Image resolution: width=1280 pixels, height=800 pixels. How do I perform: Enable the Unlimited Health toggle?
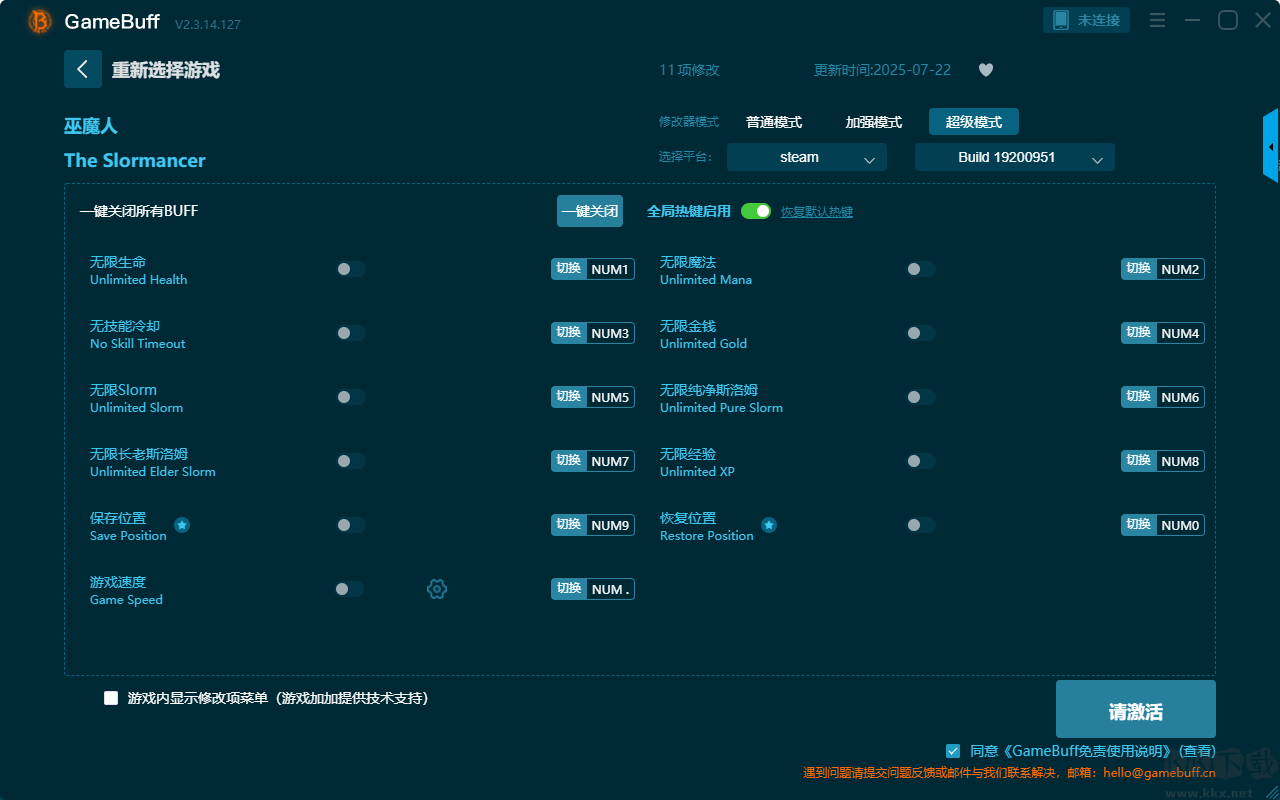pos(350,269)
